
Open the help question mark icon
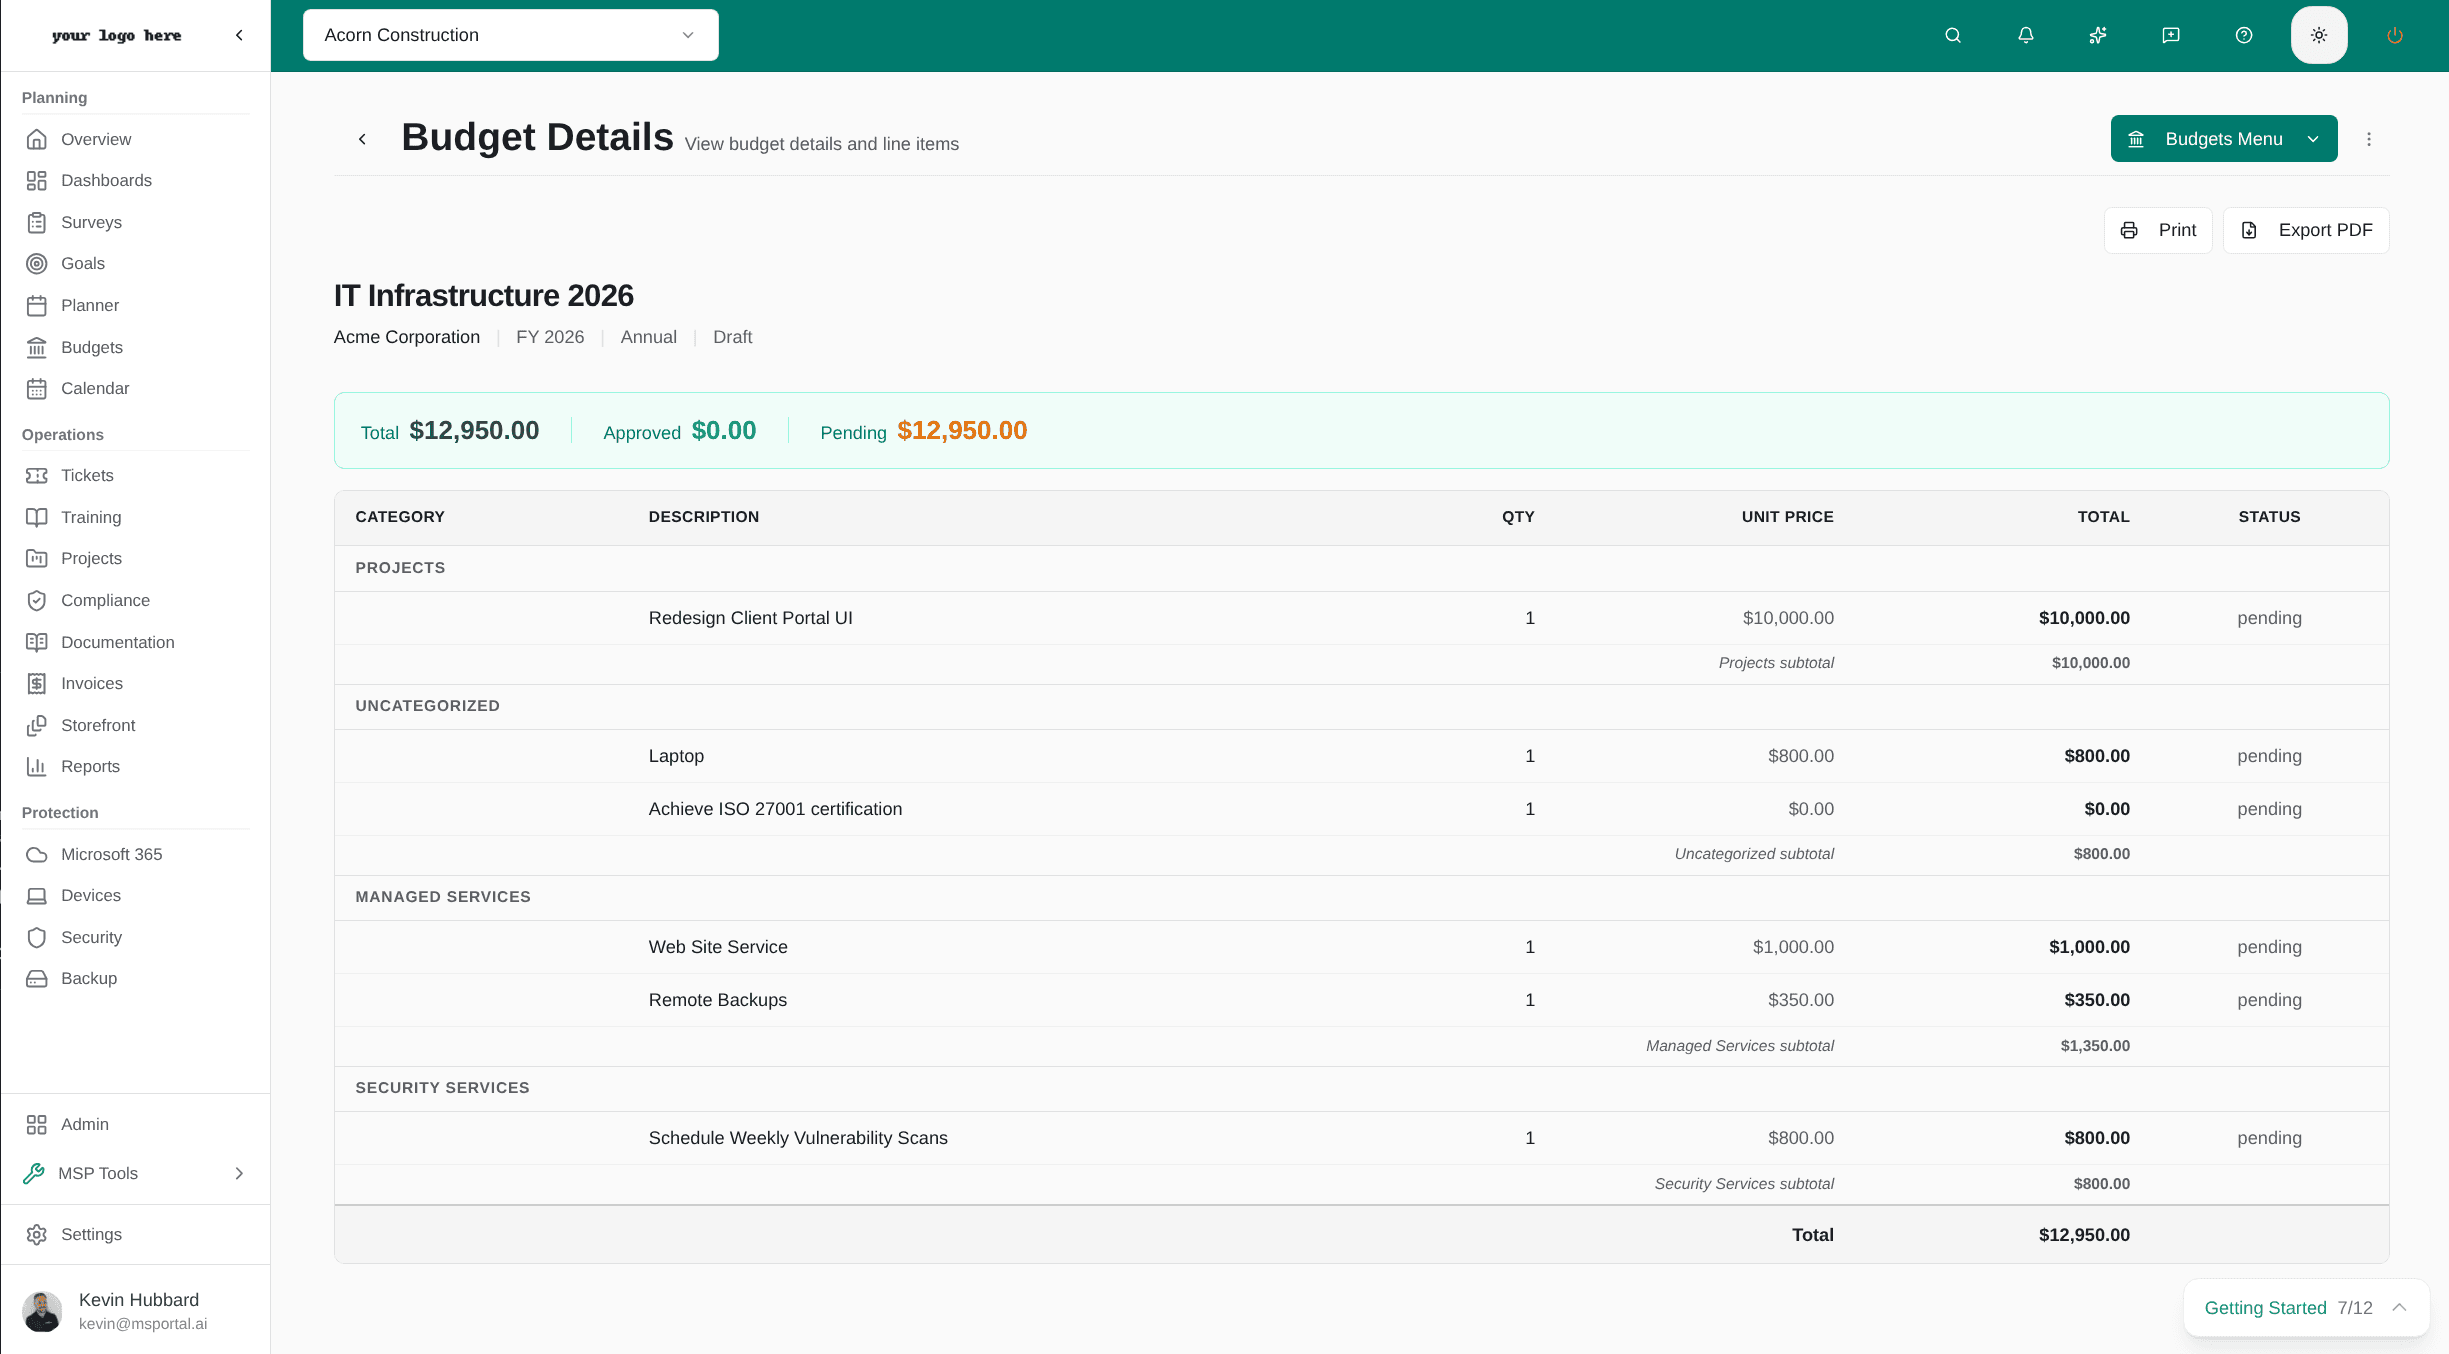pyautogui.click(x=2242, y=35)
